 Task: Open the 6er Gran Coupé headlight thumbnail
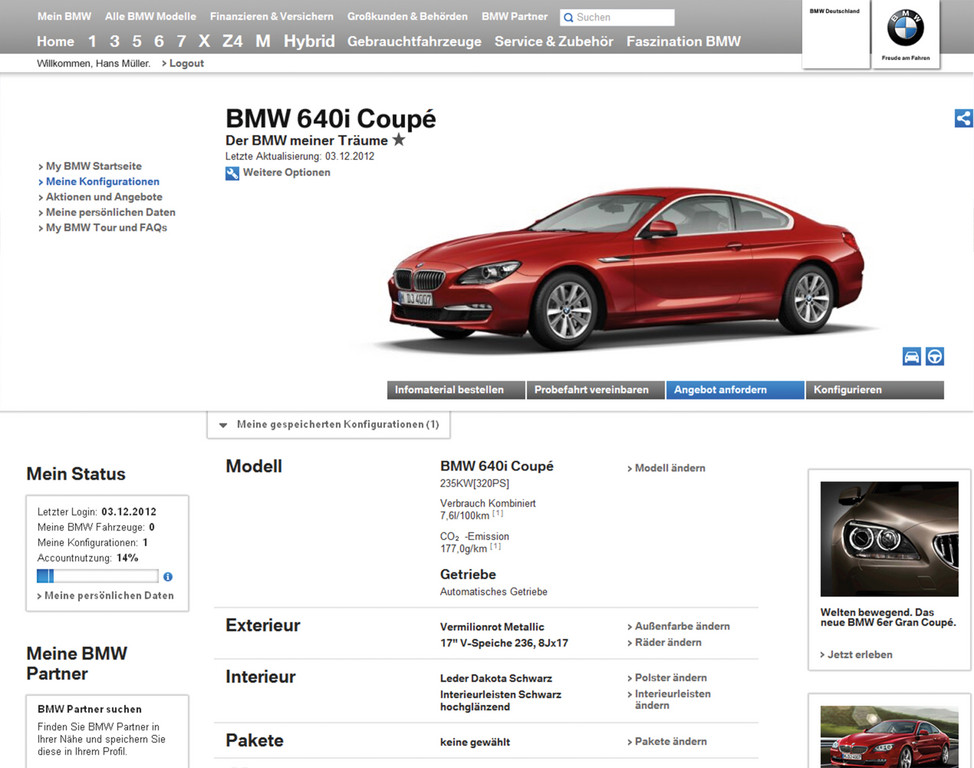890,539
